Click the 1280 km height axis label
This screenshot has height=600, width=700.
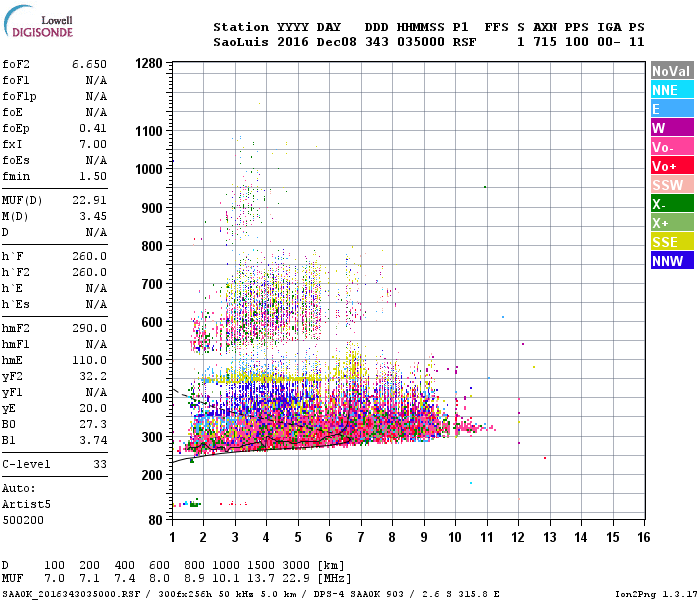149,64
